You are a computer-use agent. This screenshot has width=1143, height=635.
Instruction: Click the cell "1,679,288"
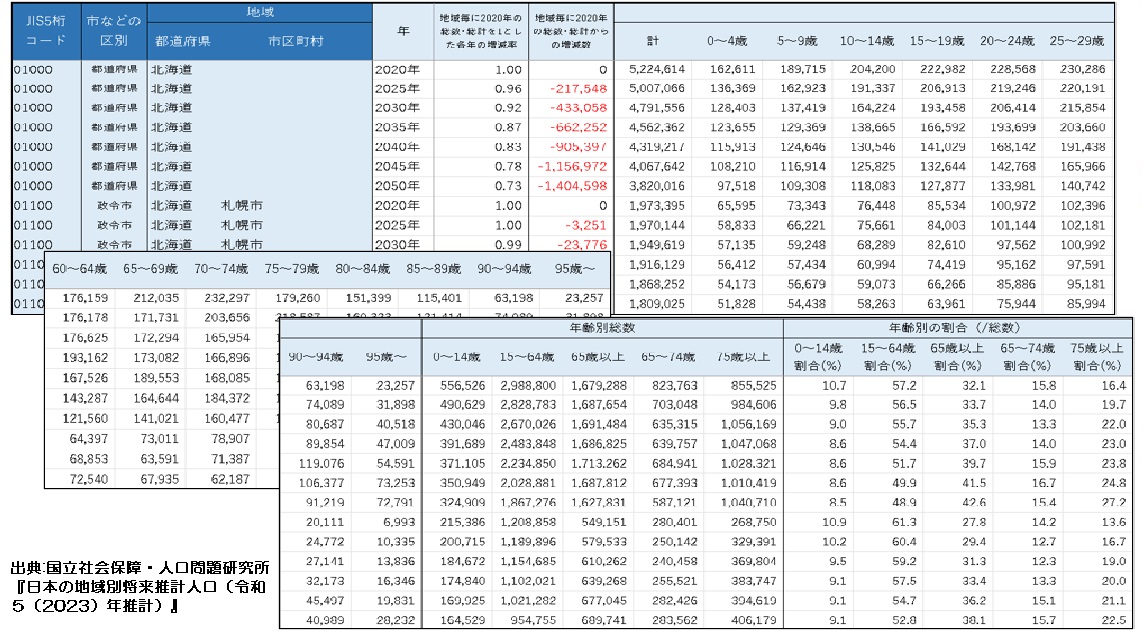click(x=598, y=385)
